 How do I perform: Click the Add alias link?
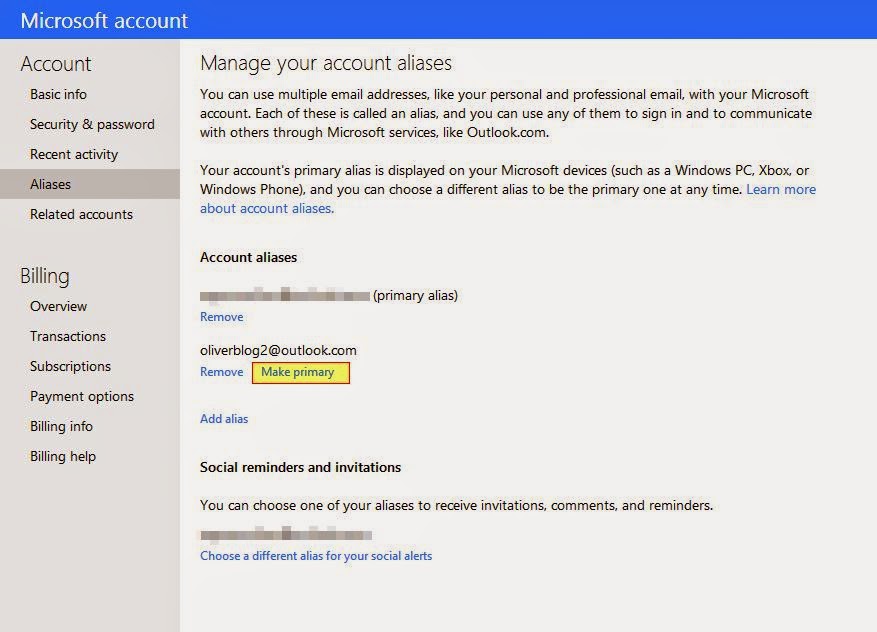224,419
